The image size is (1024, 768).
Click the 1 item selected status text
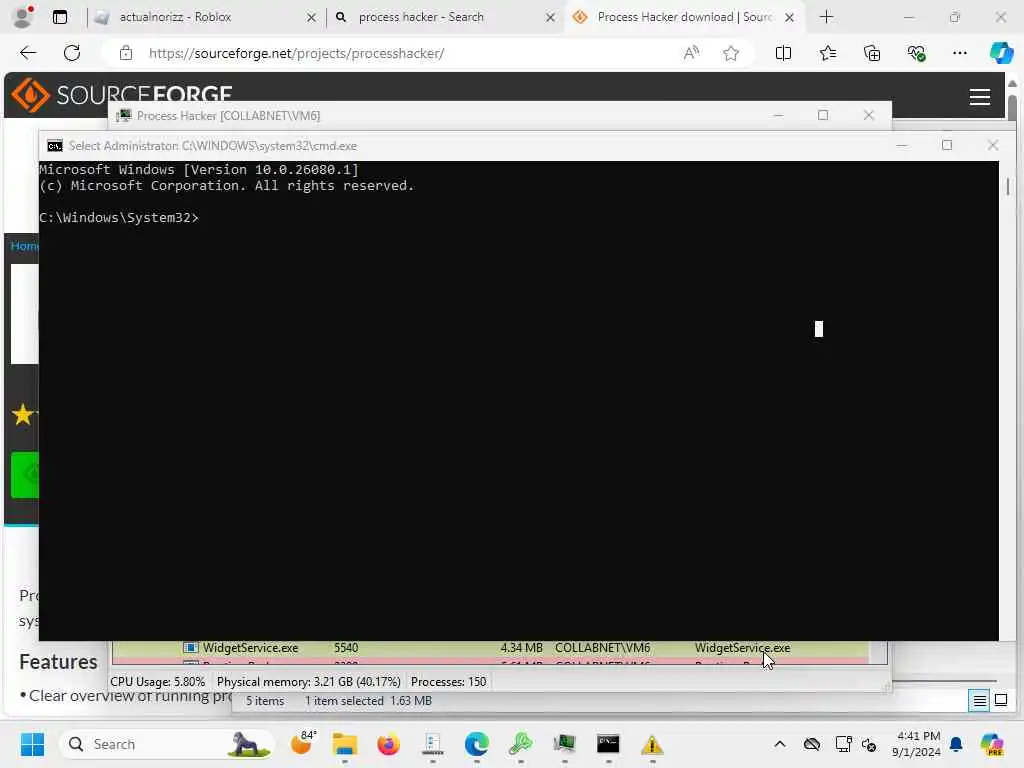tap(344, 701)
